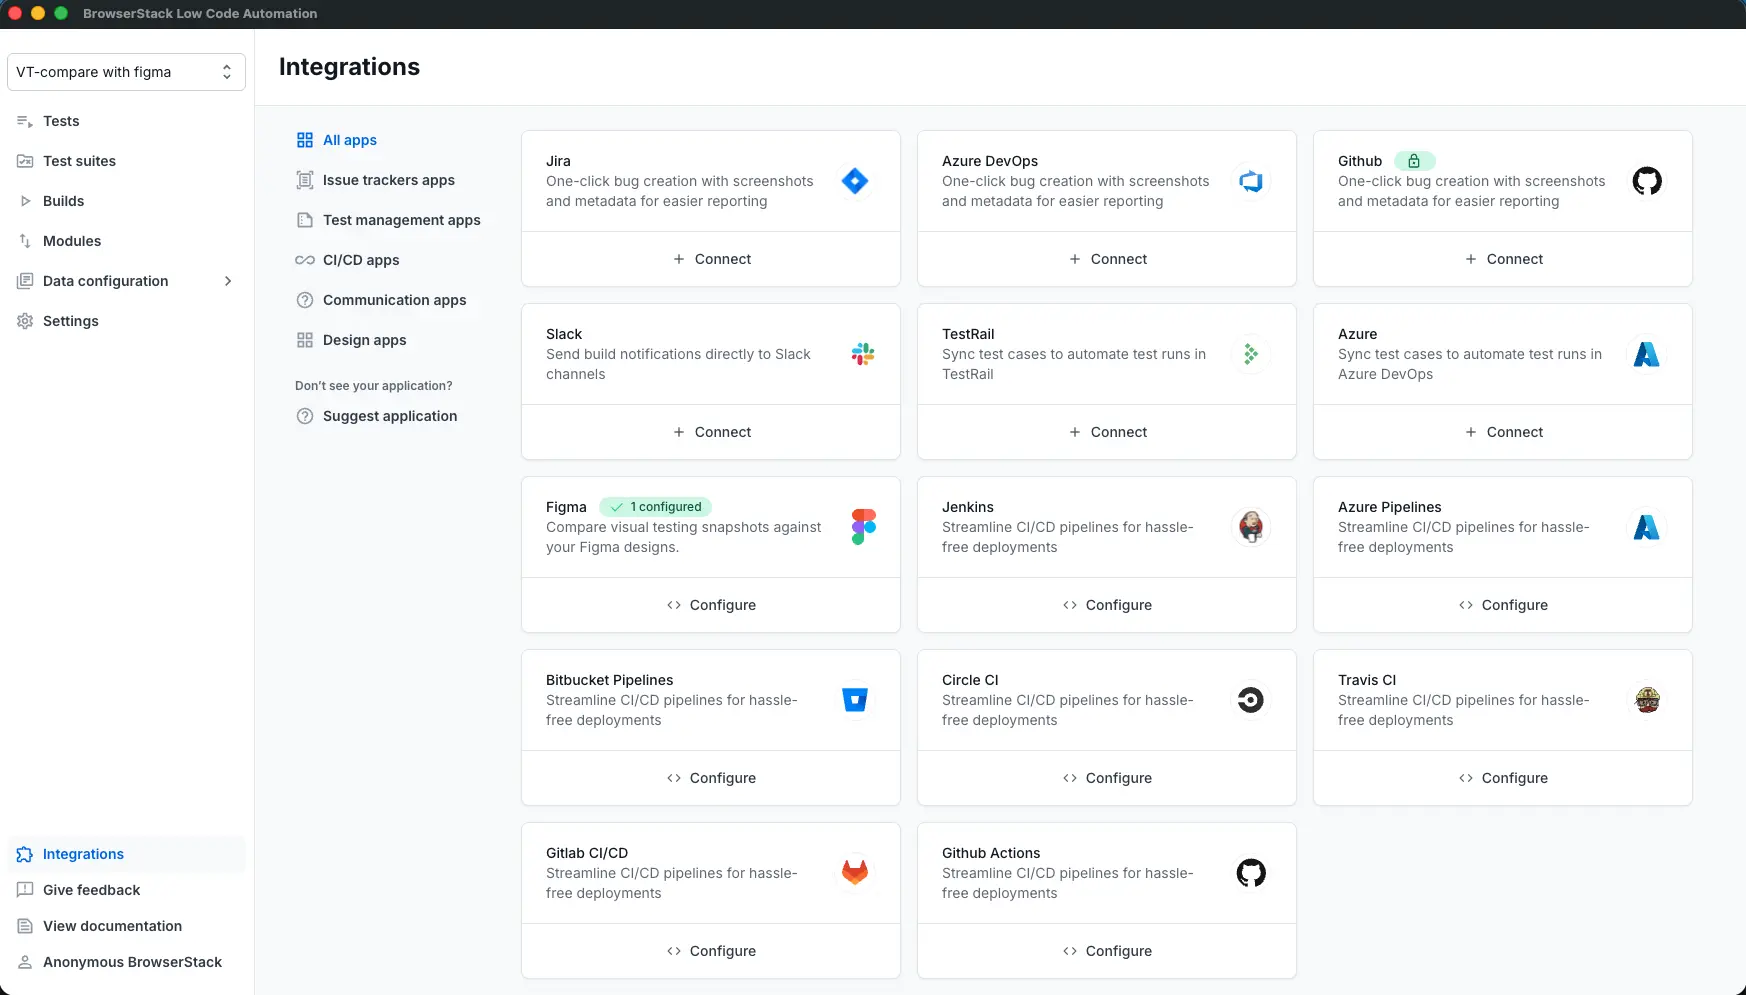
Task: Click the Github octocat logo in Github card
Action: click(x=1647, y=181)
